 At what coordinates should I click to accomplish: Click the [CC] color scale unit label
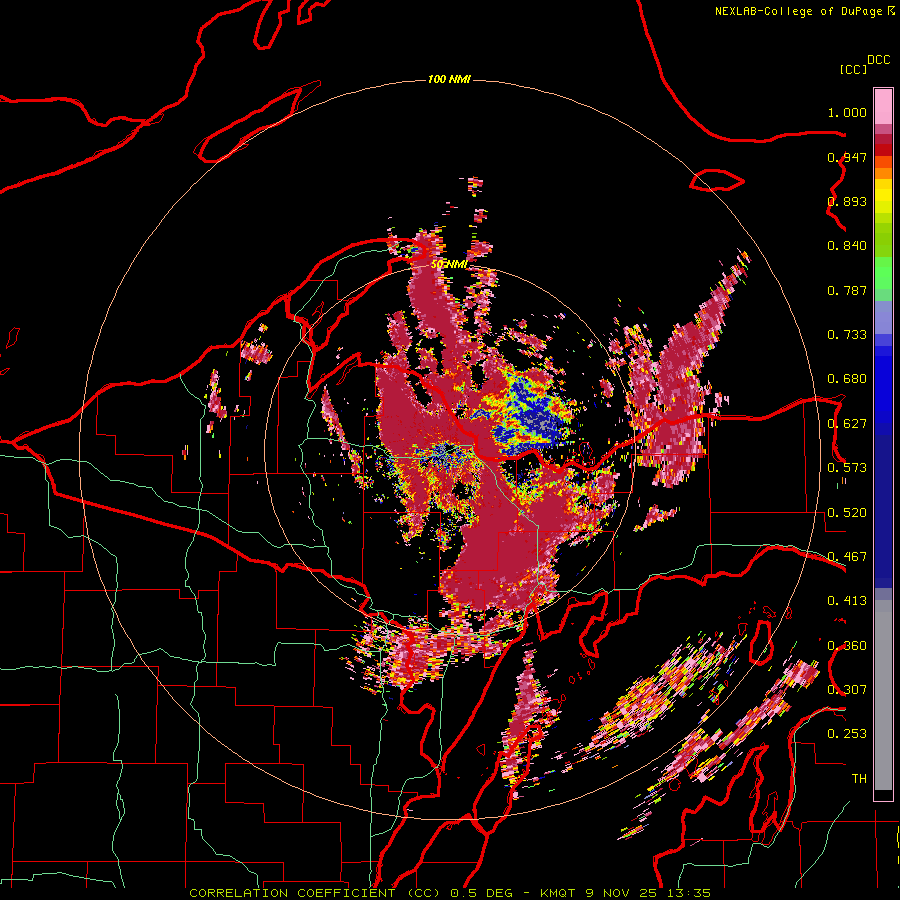(853, 69)
